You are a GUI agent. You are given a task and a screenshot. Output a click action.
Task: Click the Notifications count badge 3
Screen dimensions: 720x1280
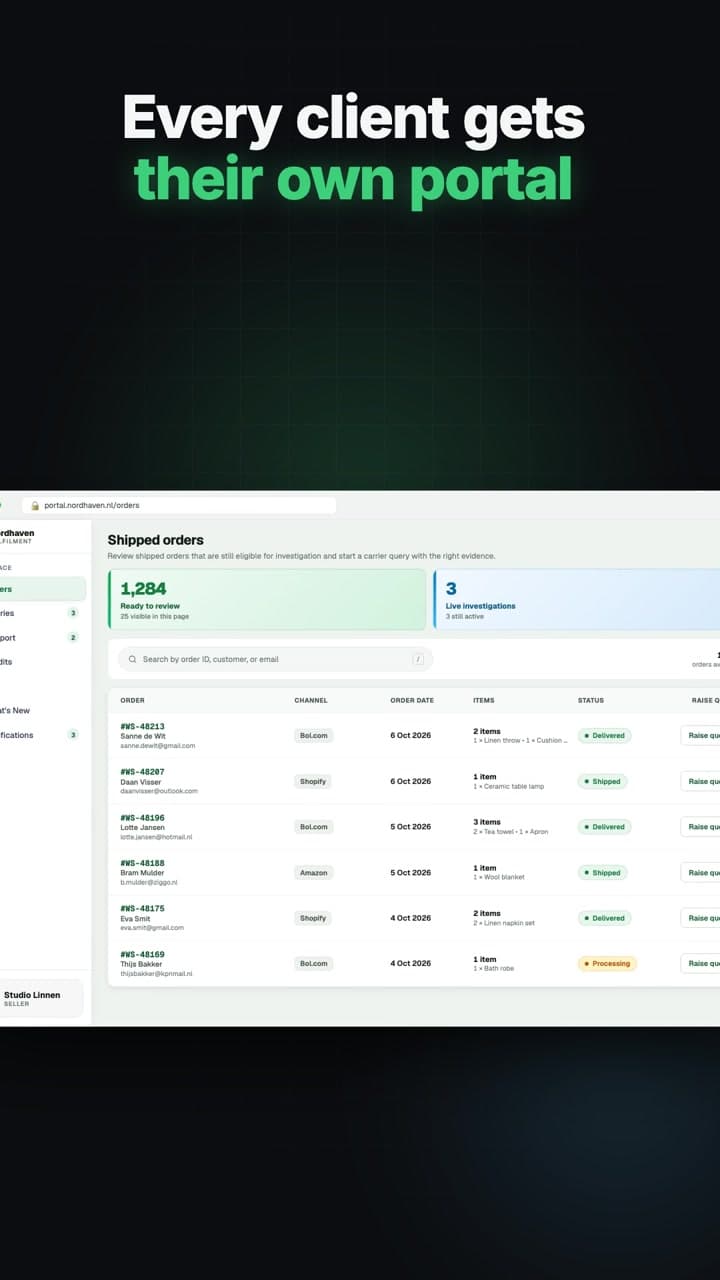point(72,735)
